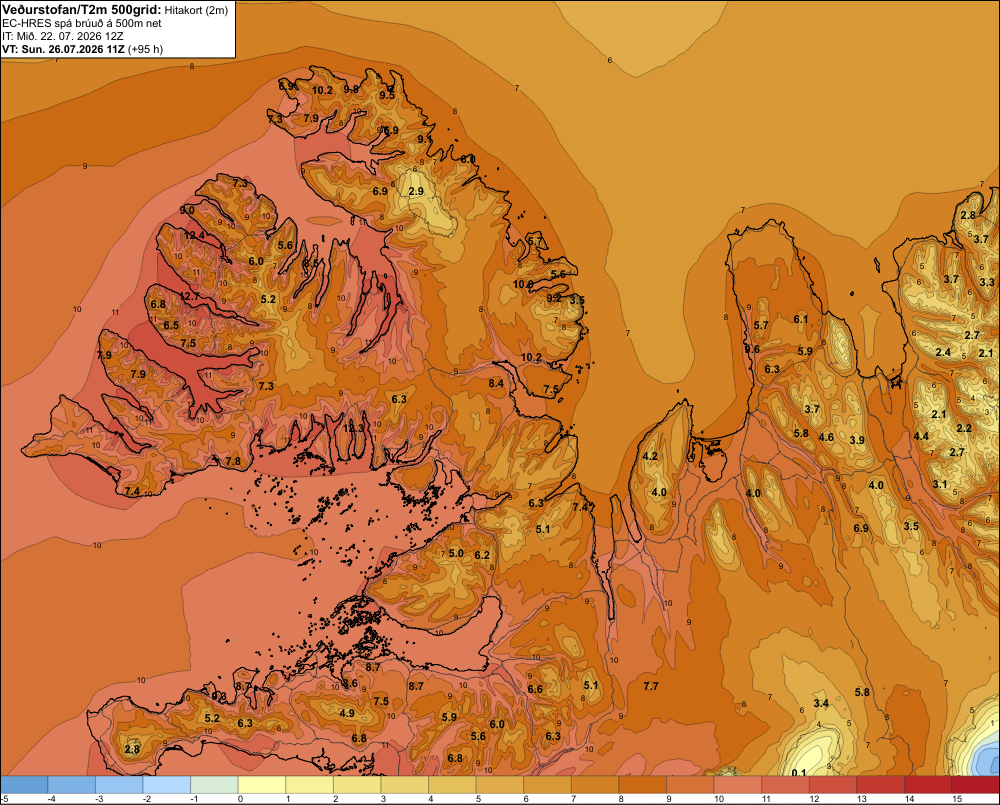Pick the legend swatch between -1 and 0

[214, 784]
